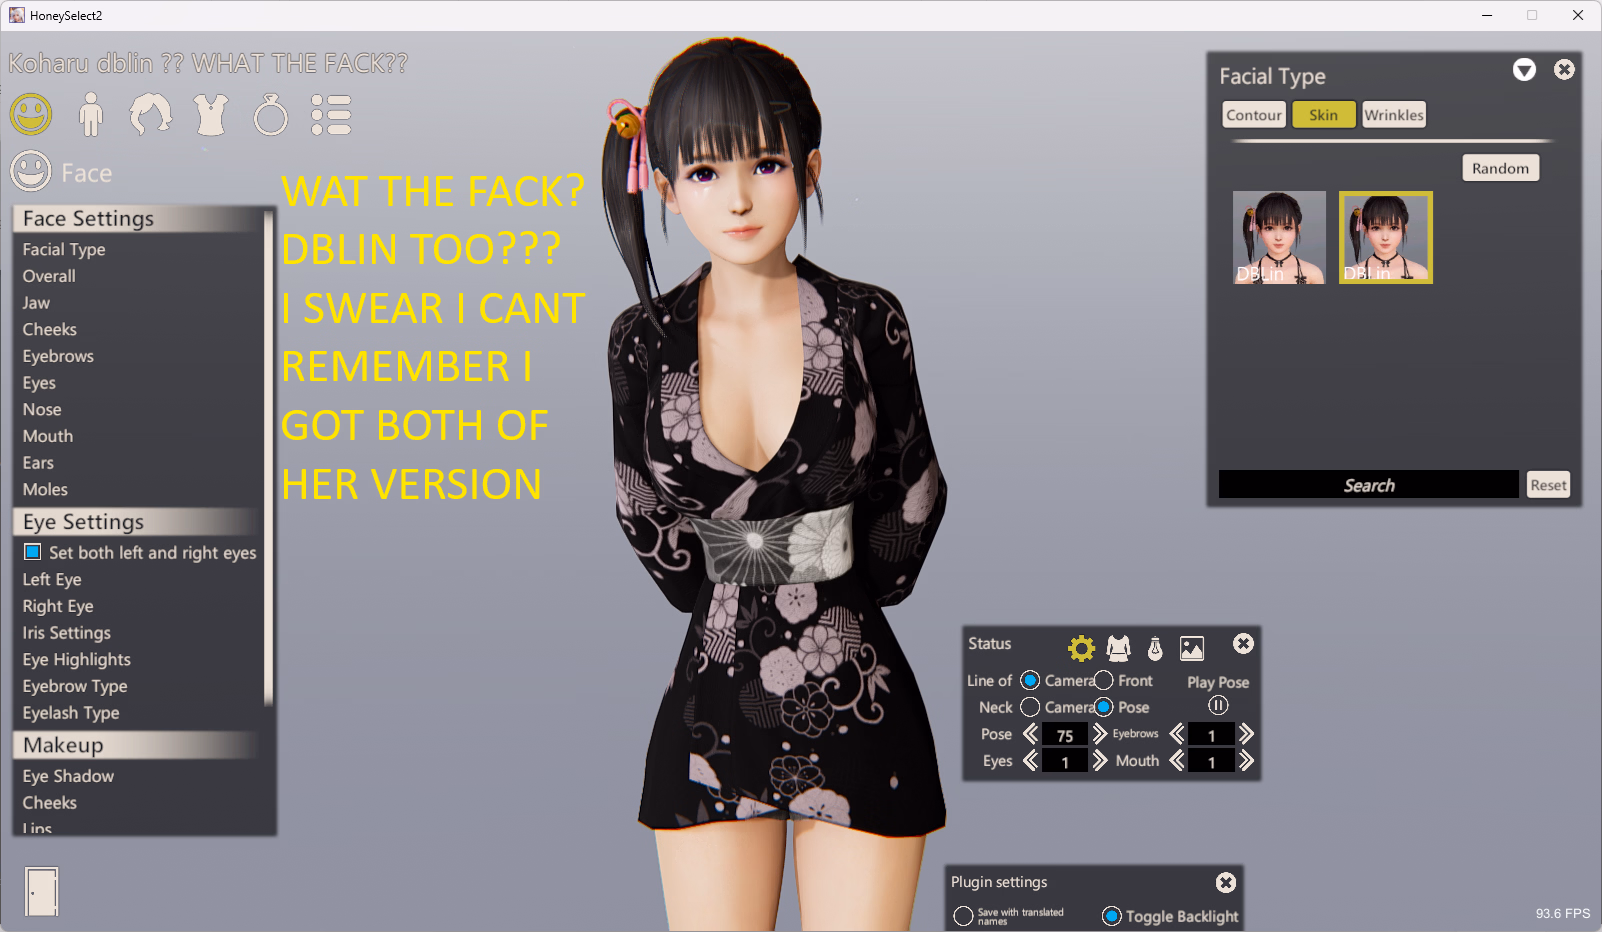Open Eyebrows in Face Settings list
Image resolution: width=1602 pixels, height=932 pixels.
tap(58, 356)
